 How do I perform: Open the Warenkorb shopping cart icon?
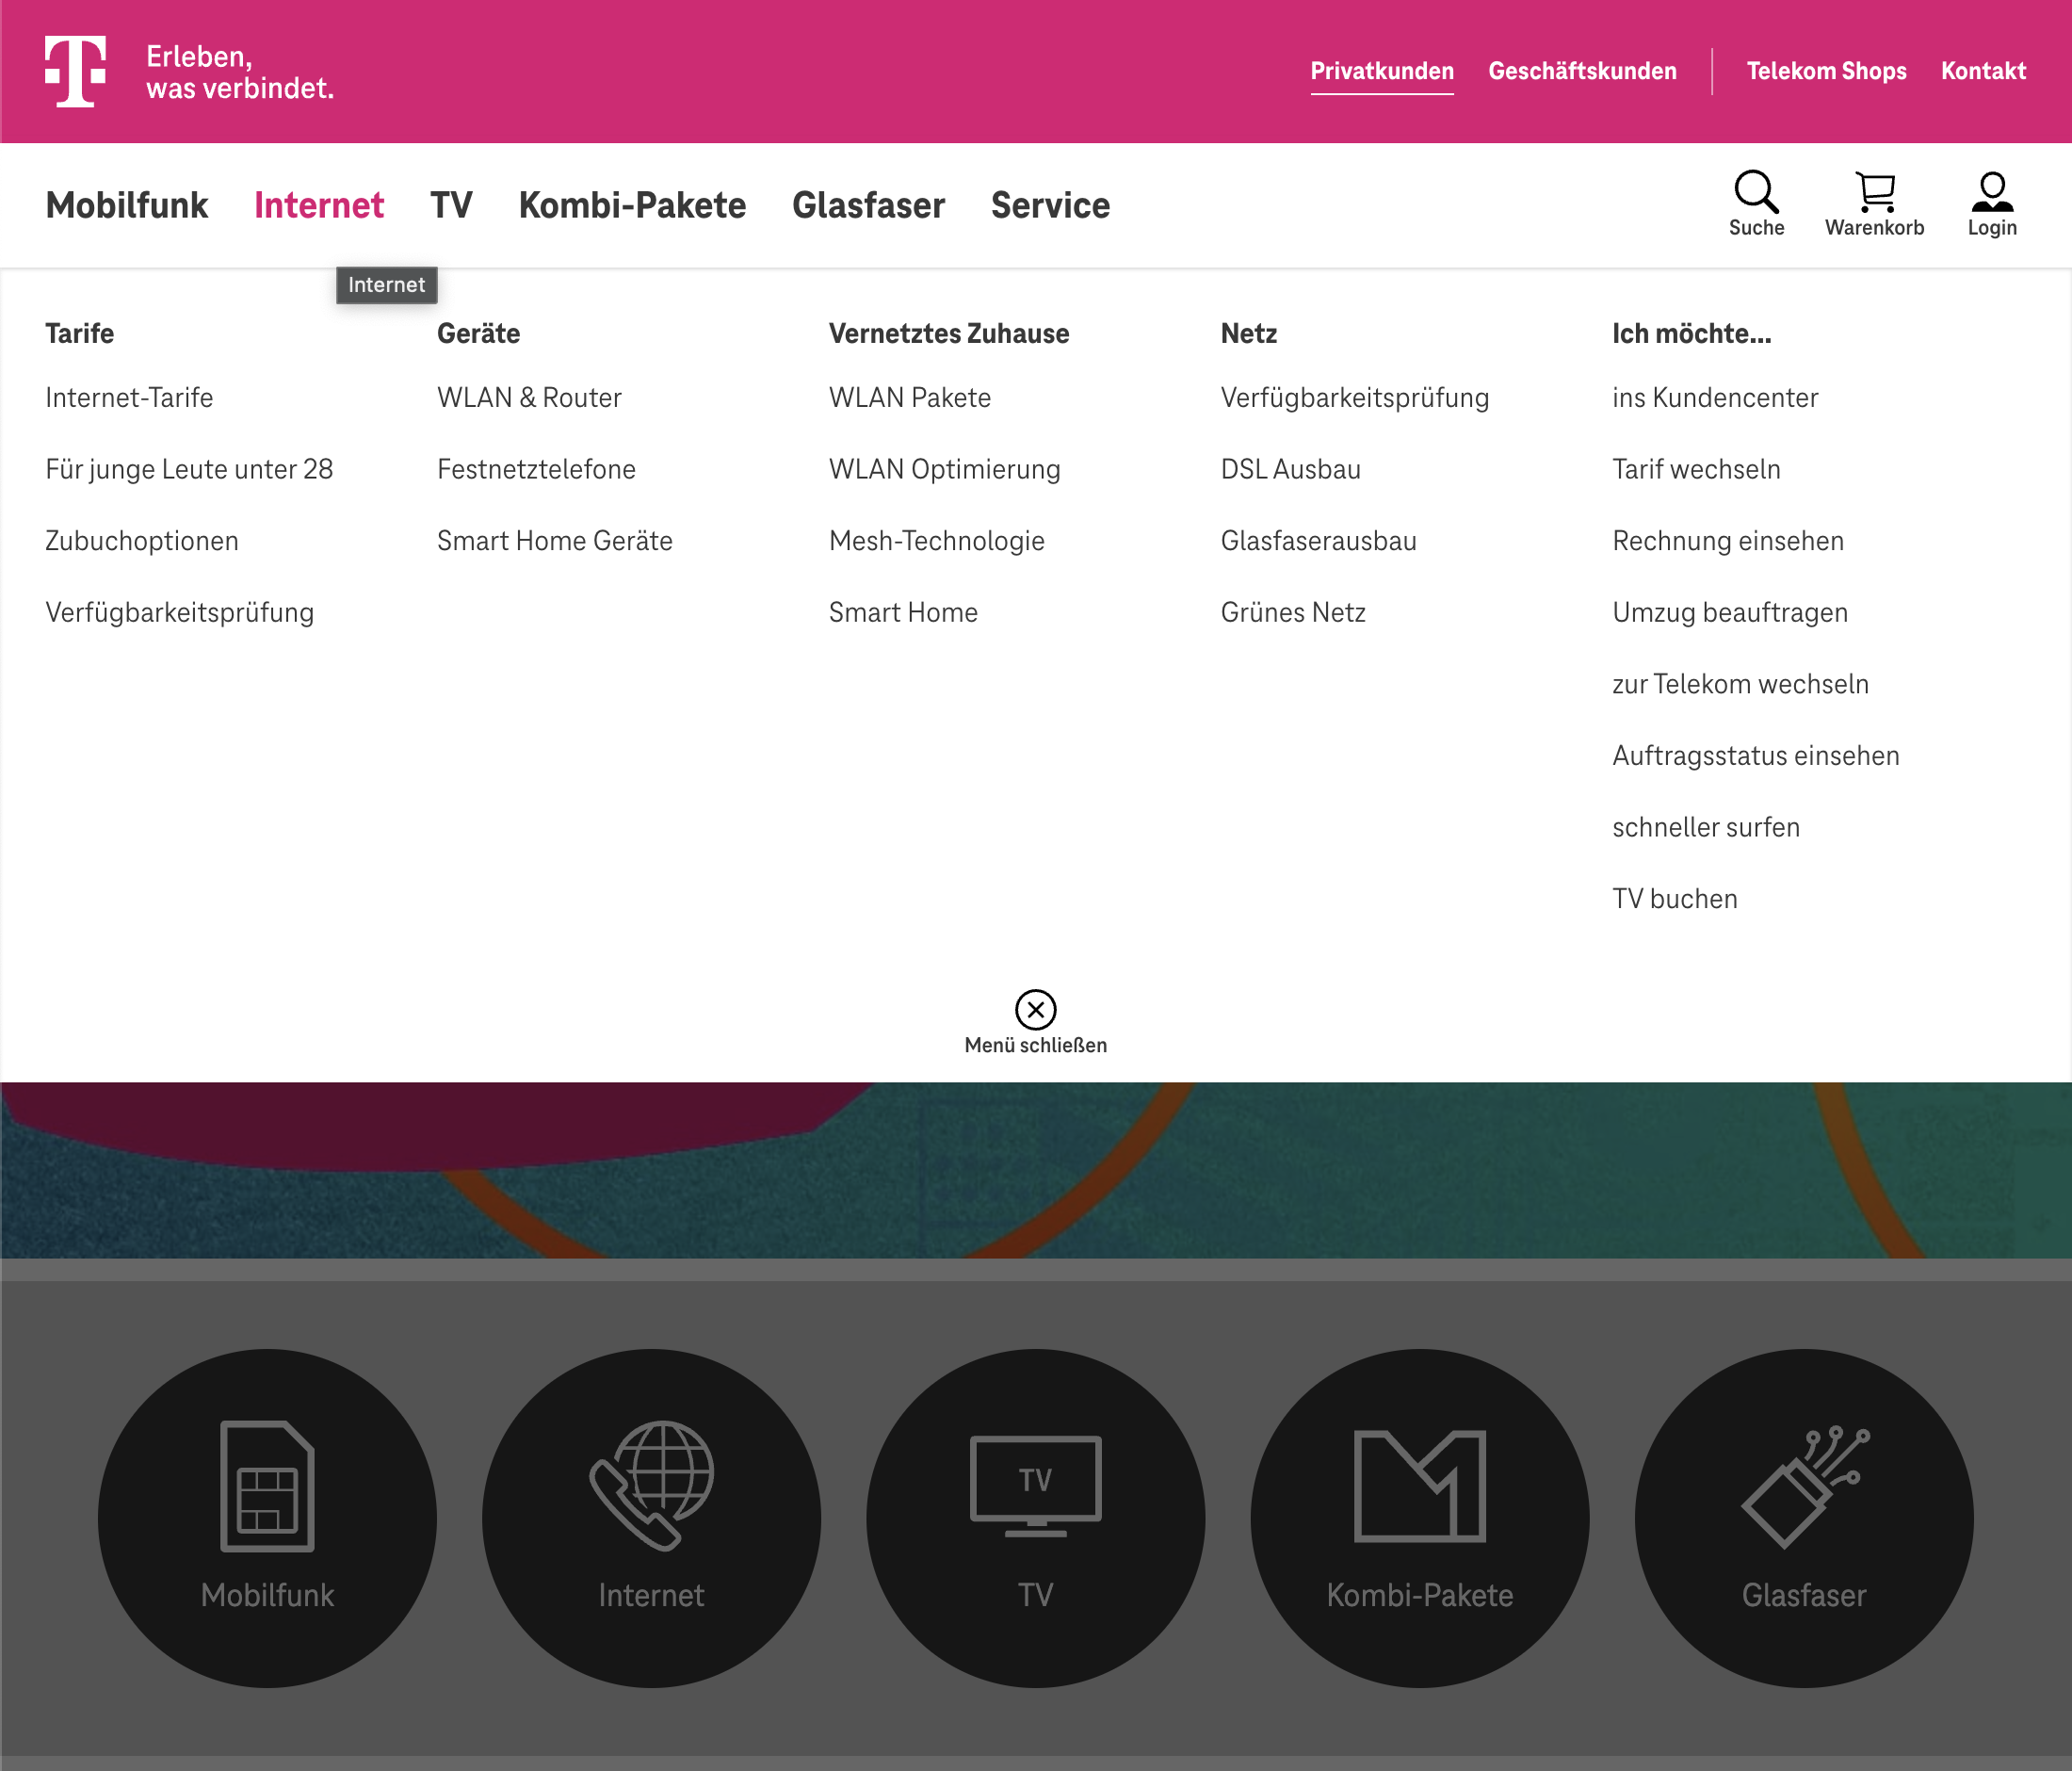pyautogui.click(x=1875, y=190)
